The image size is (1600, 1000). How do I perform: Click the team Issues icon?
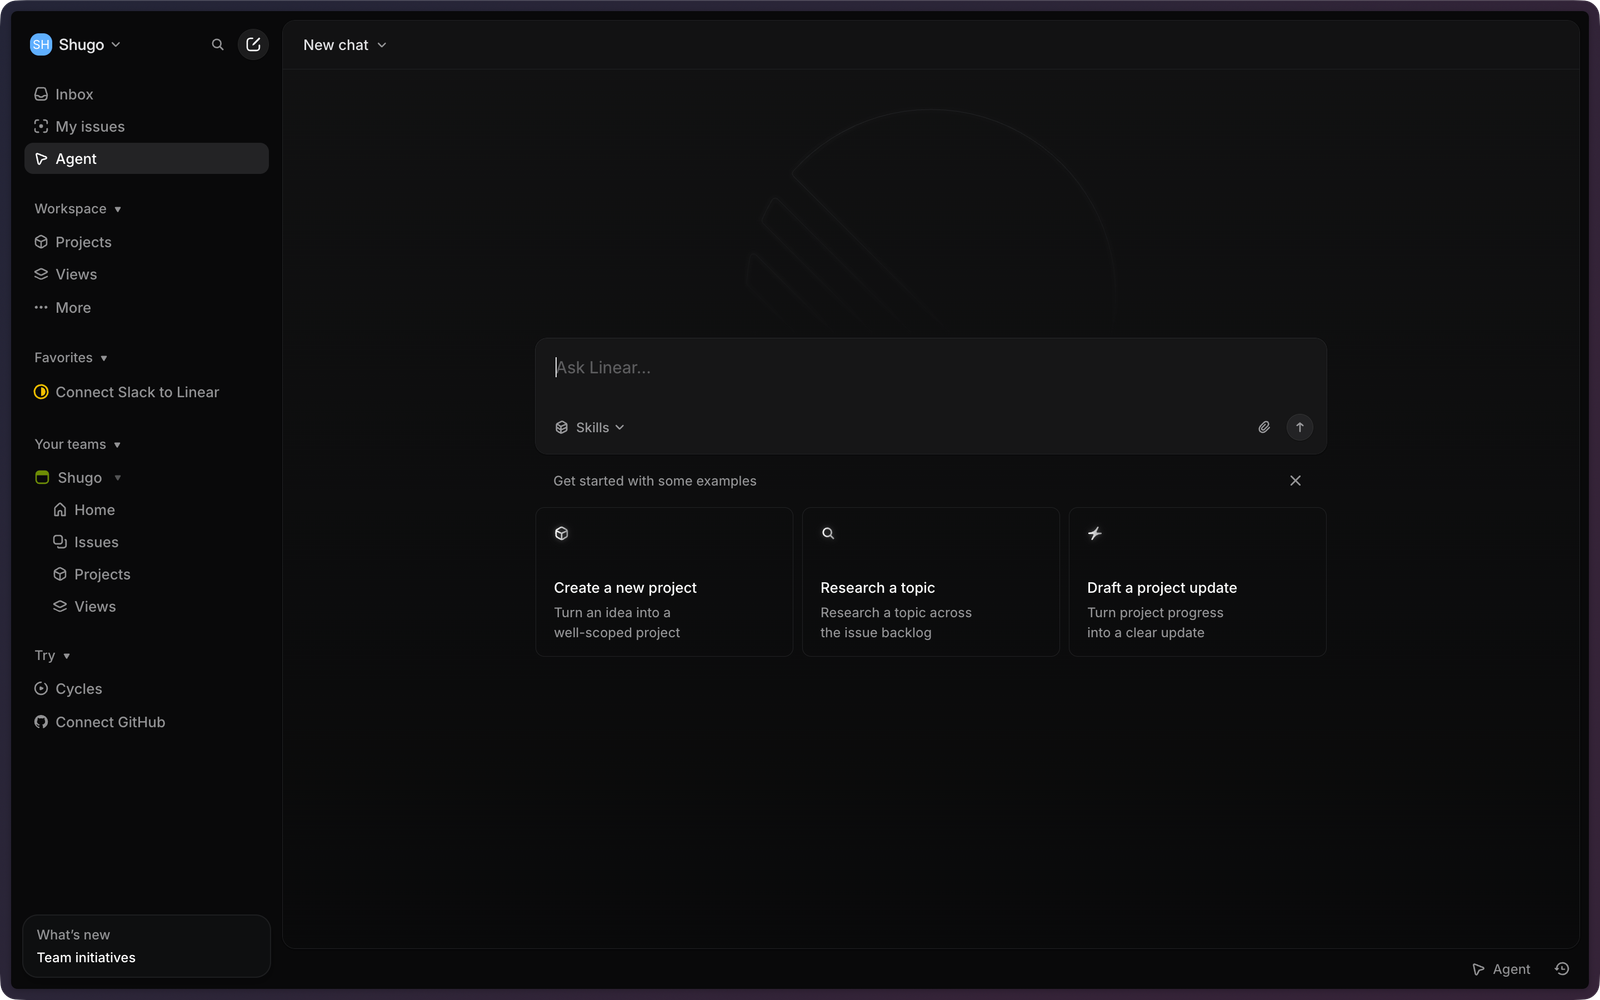click(x=60, y=542)
